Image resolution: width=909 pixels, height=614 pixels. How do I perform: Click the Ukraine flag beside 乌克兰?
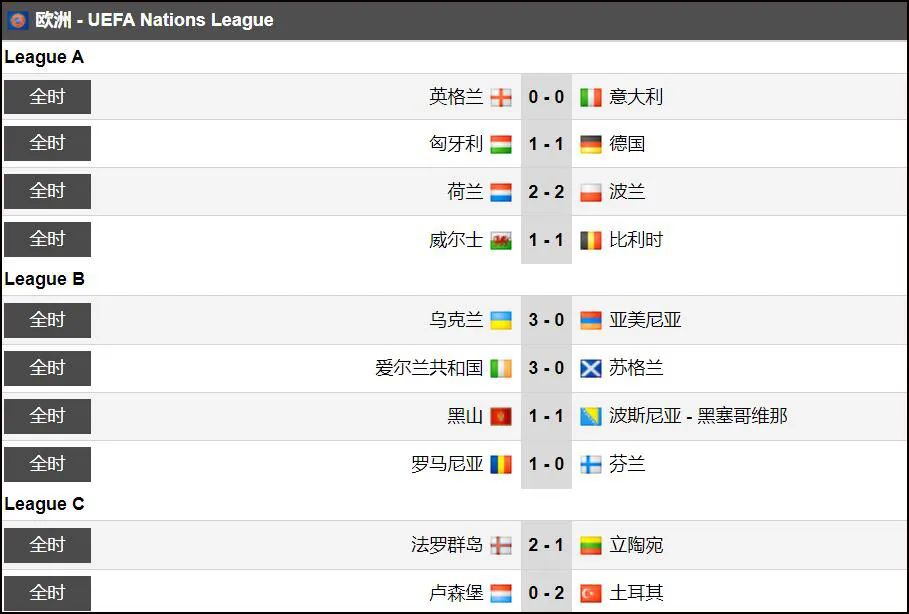[500, 321]
